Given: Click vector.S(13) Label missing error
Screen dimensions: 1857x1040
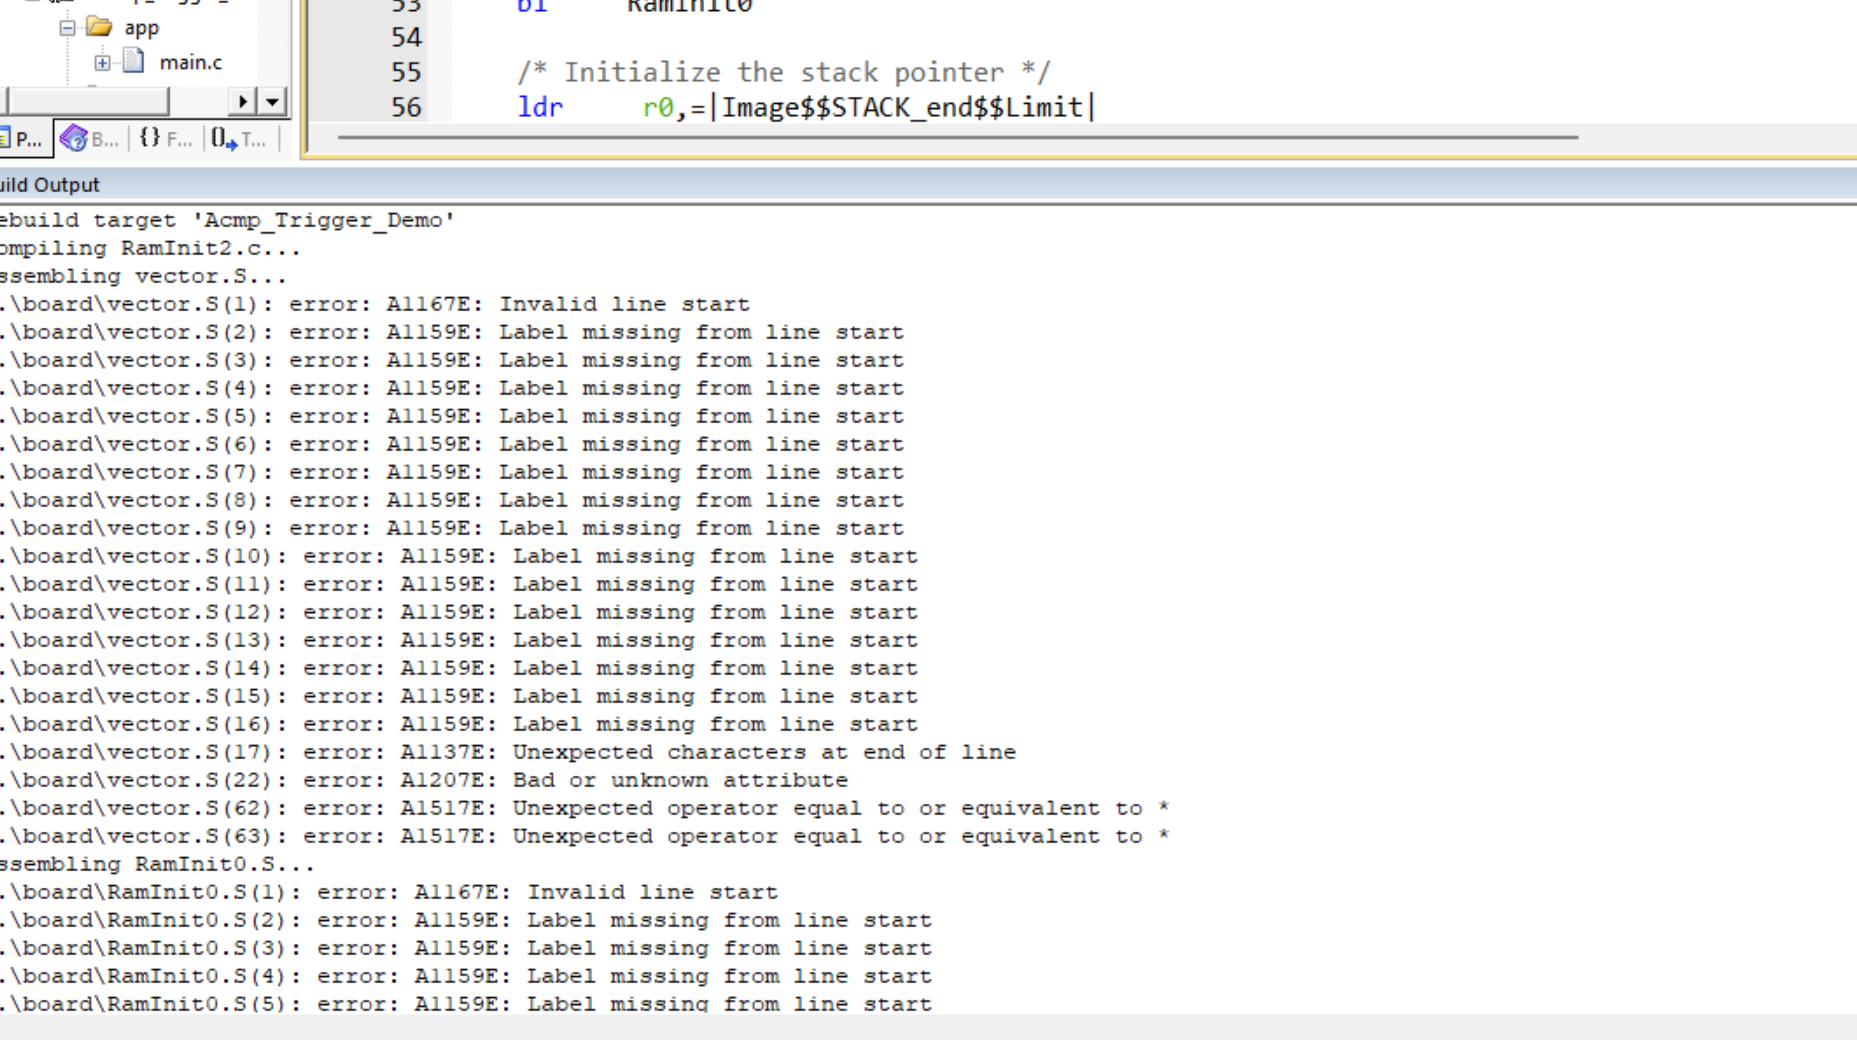Looking at the screenshot, I should pyautogui.click(x=459, y=640).
